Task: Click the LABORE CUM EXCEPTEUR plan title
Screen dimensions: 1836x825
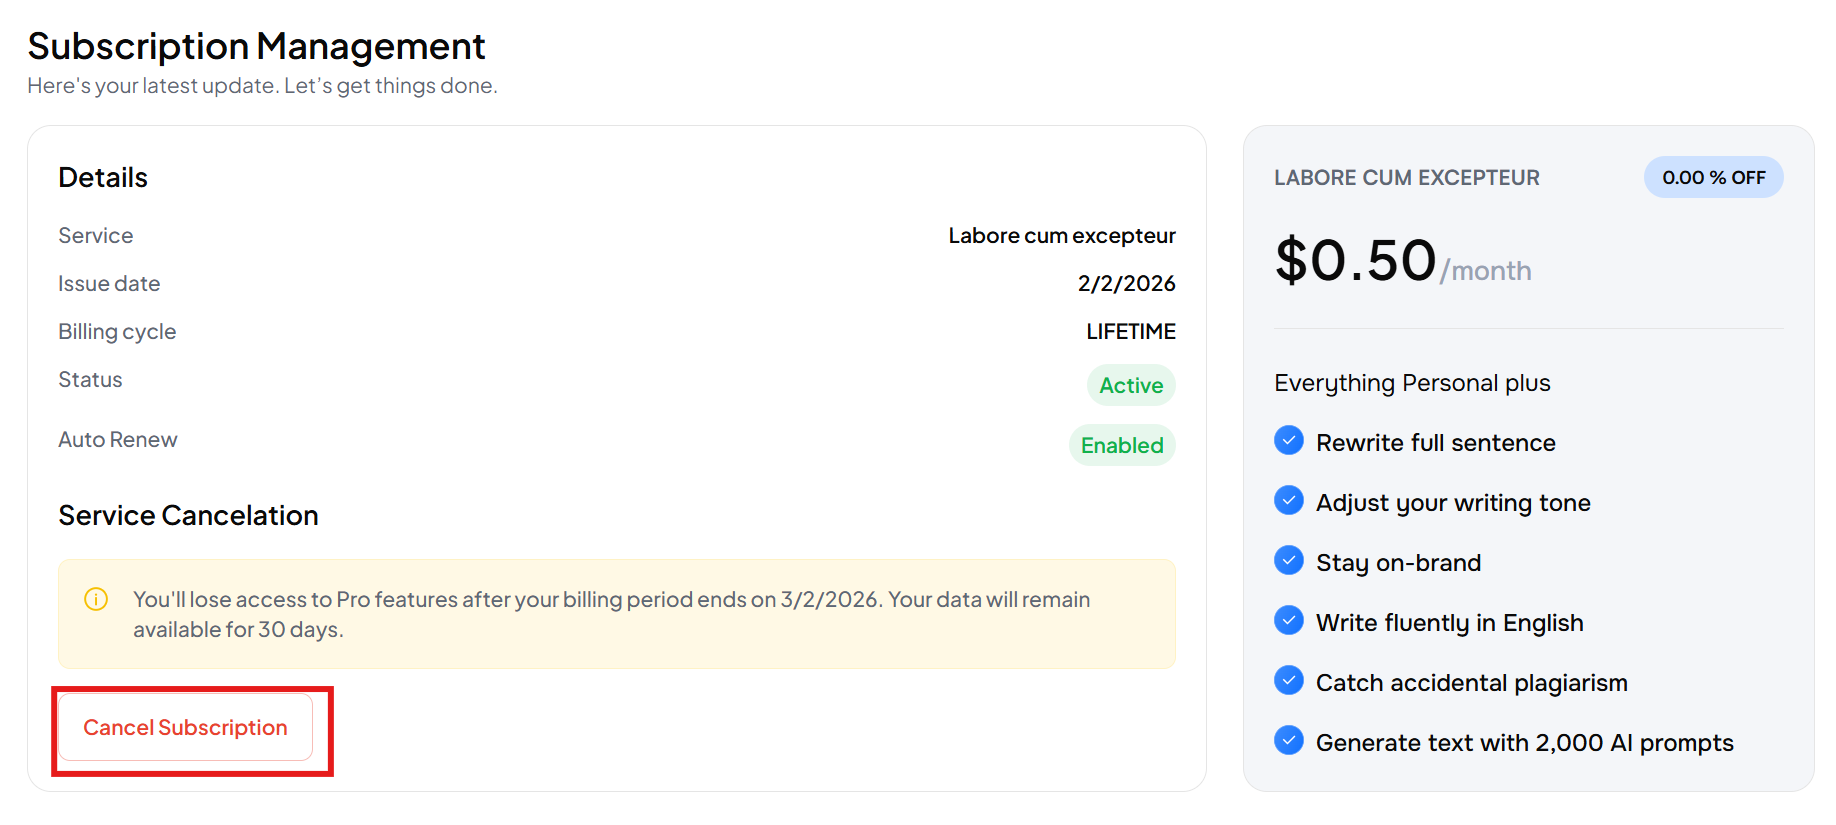Action: [x=1406, y=177]
